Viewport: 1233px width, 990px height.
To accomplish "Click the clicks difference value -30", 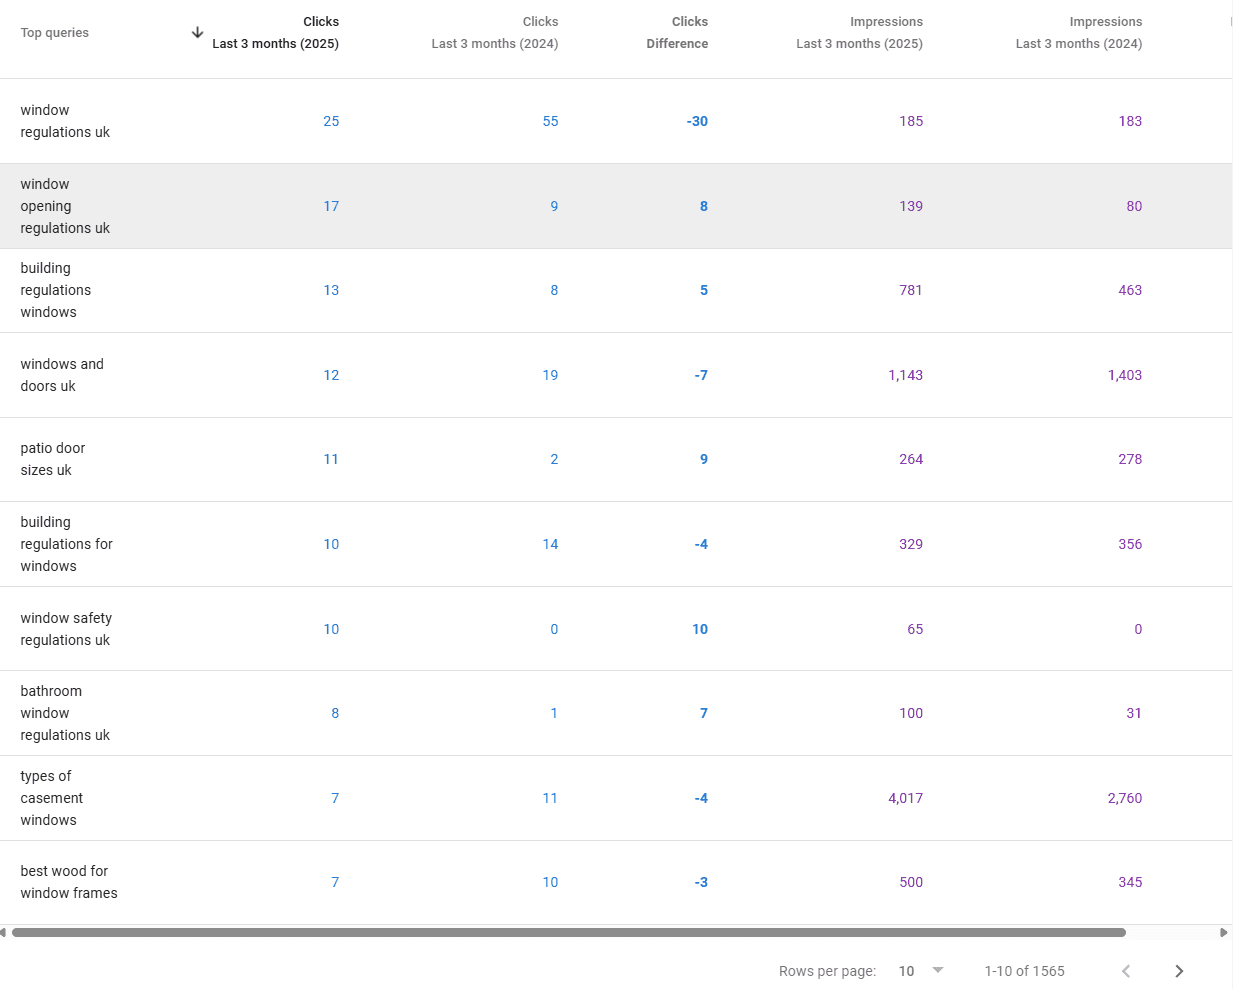I will [x=697, y=121].
